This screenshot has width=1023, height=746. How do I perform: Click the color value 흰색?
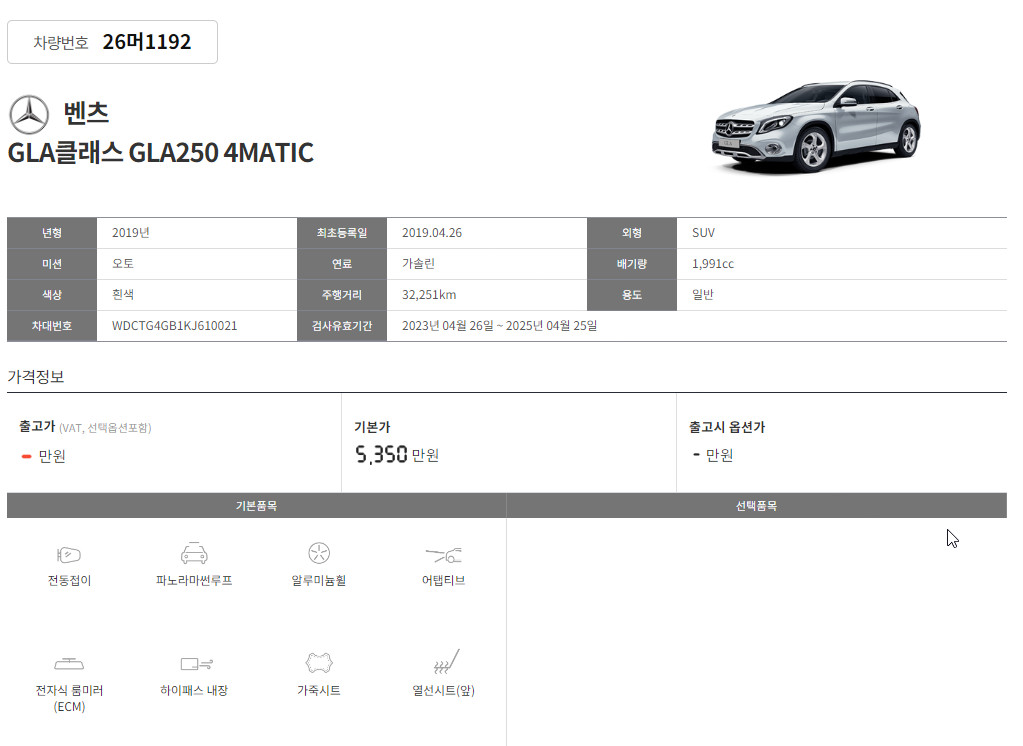coord(123,294)
